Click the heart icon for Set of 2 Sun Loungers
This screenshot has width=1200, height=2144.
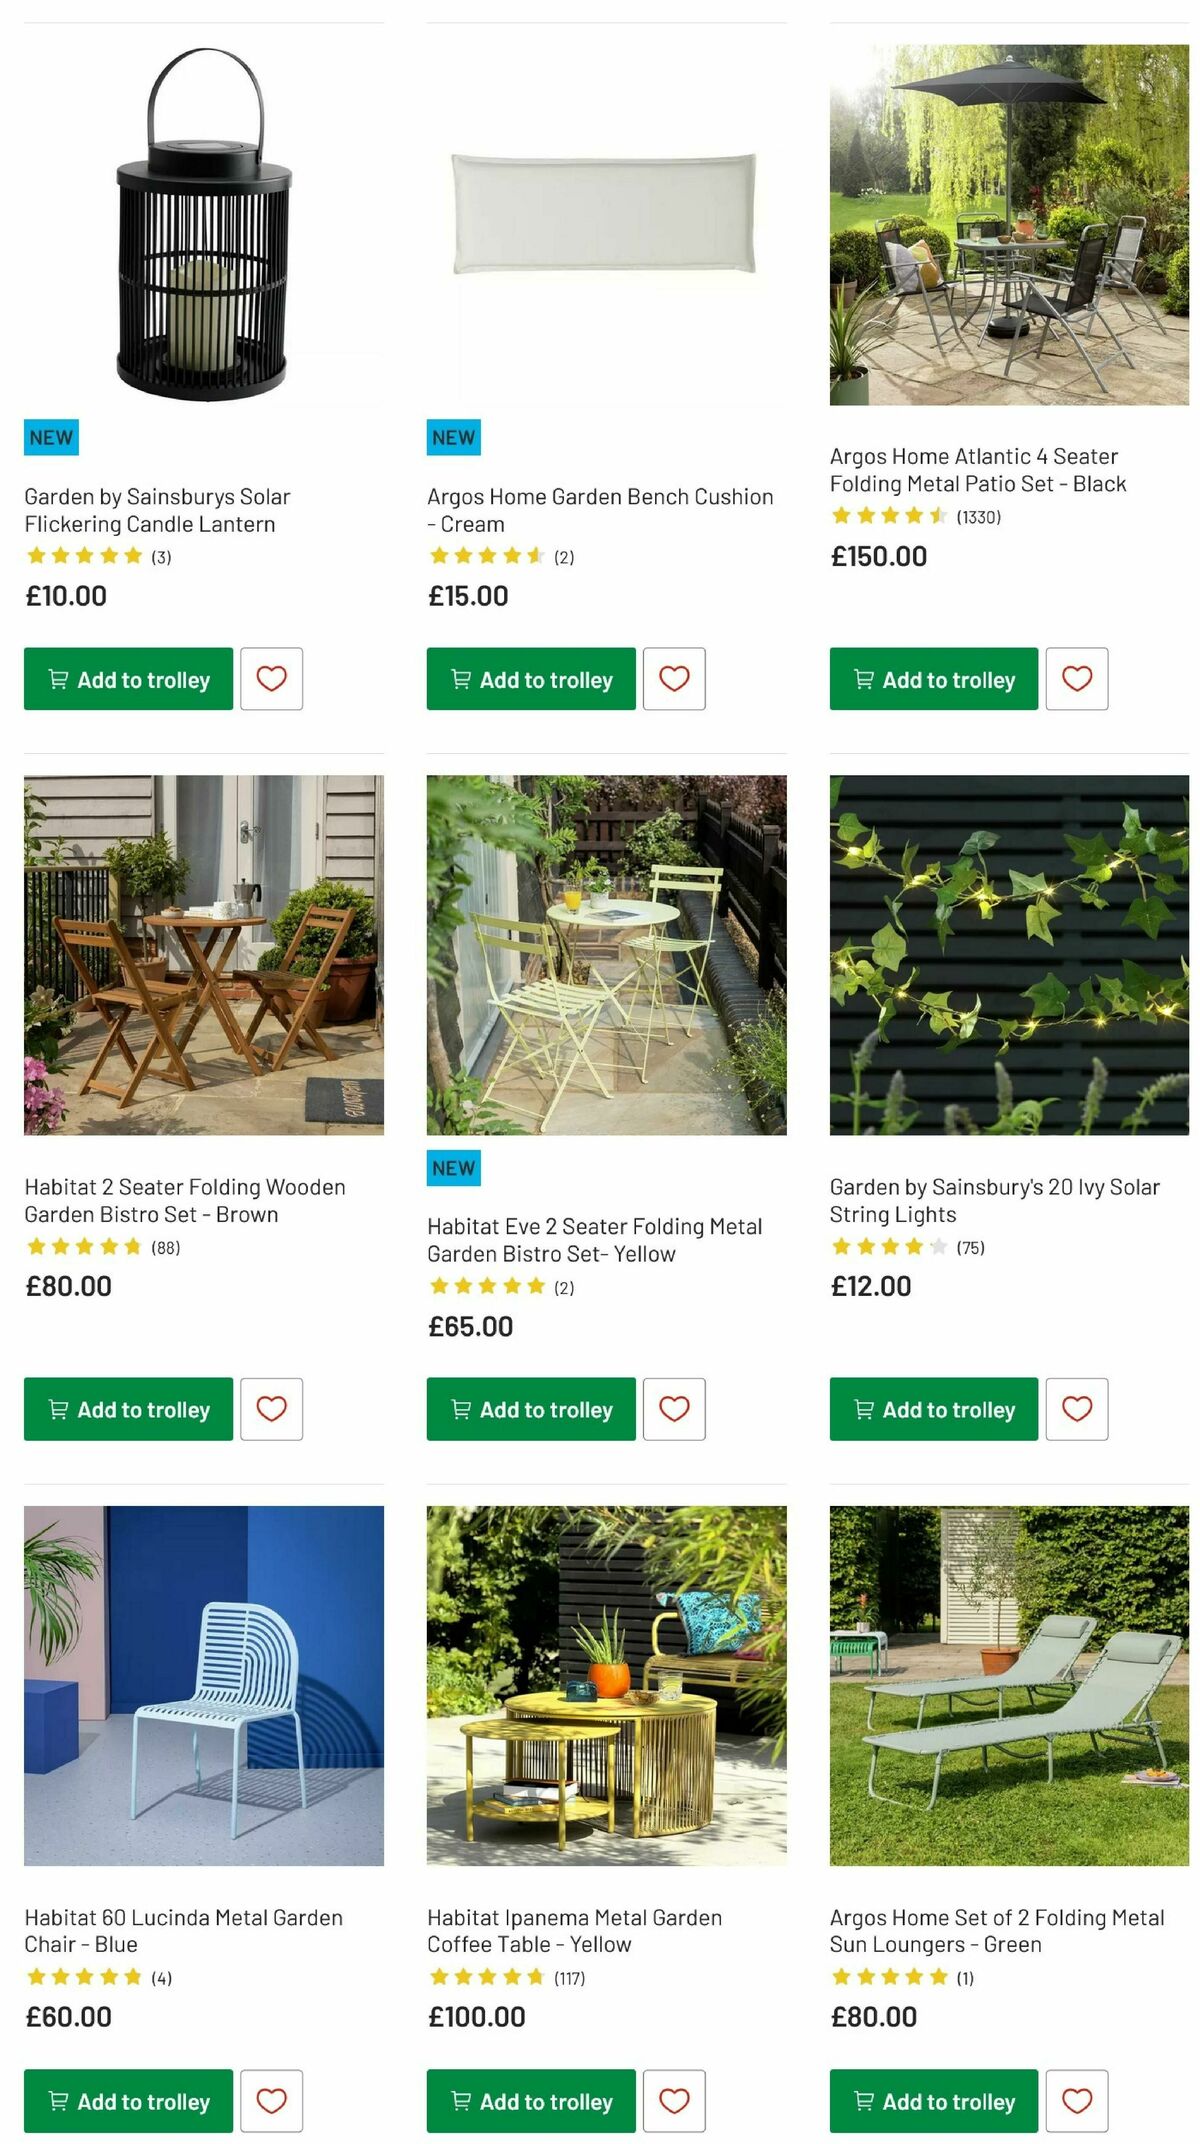1077,2100
